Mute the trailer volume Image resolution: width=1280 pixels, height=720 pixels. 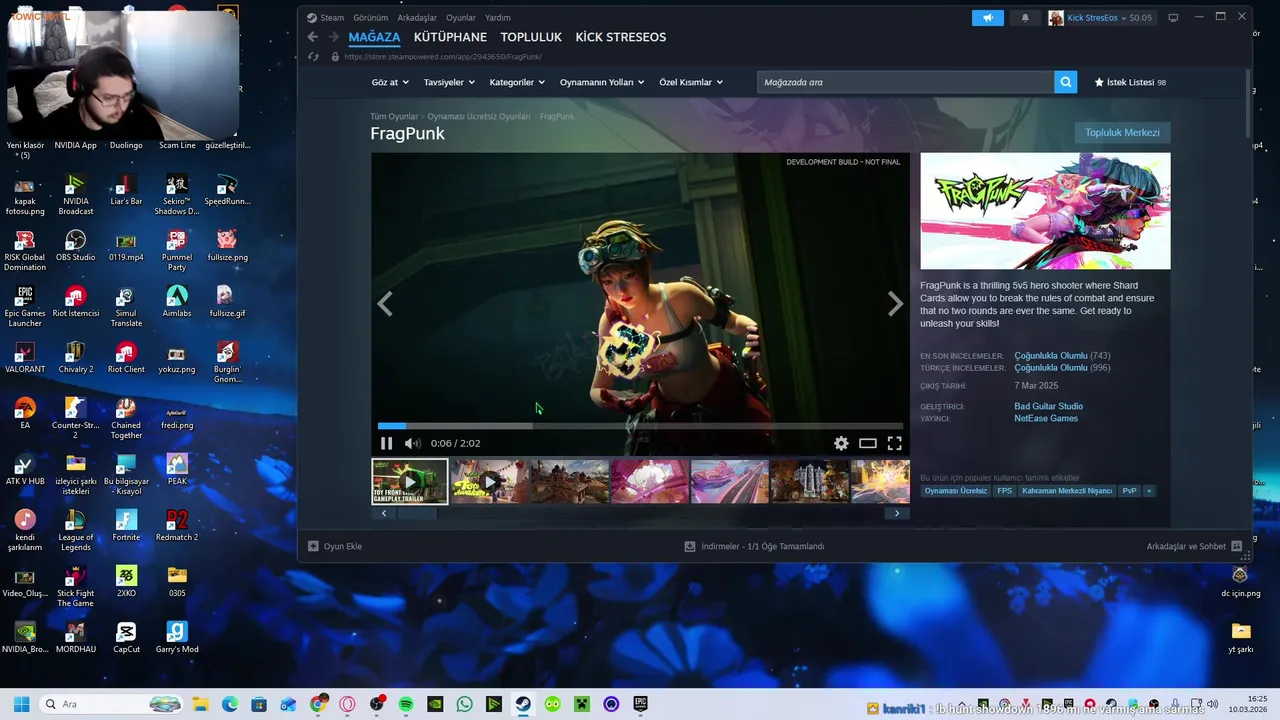(412, 443)
